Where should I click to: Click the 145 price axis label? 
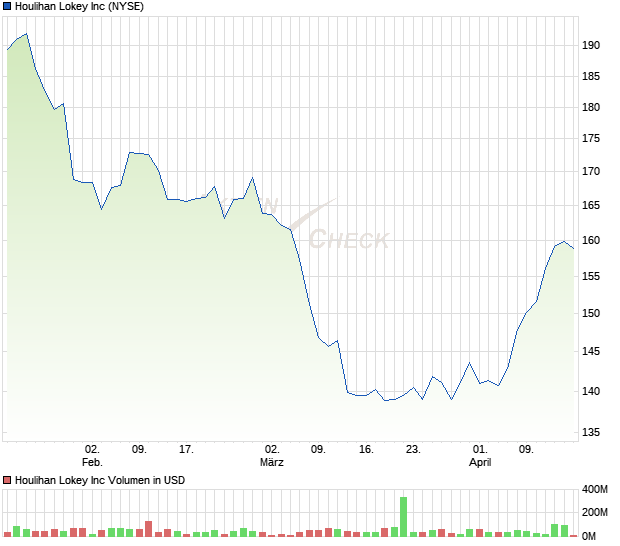[591, 351]
